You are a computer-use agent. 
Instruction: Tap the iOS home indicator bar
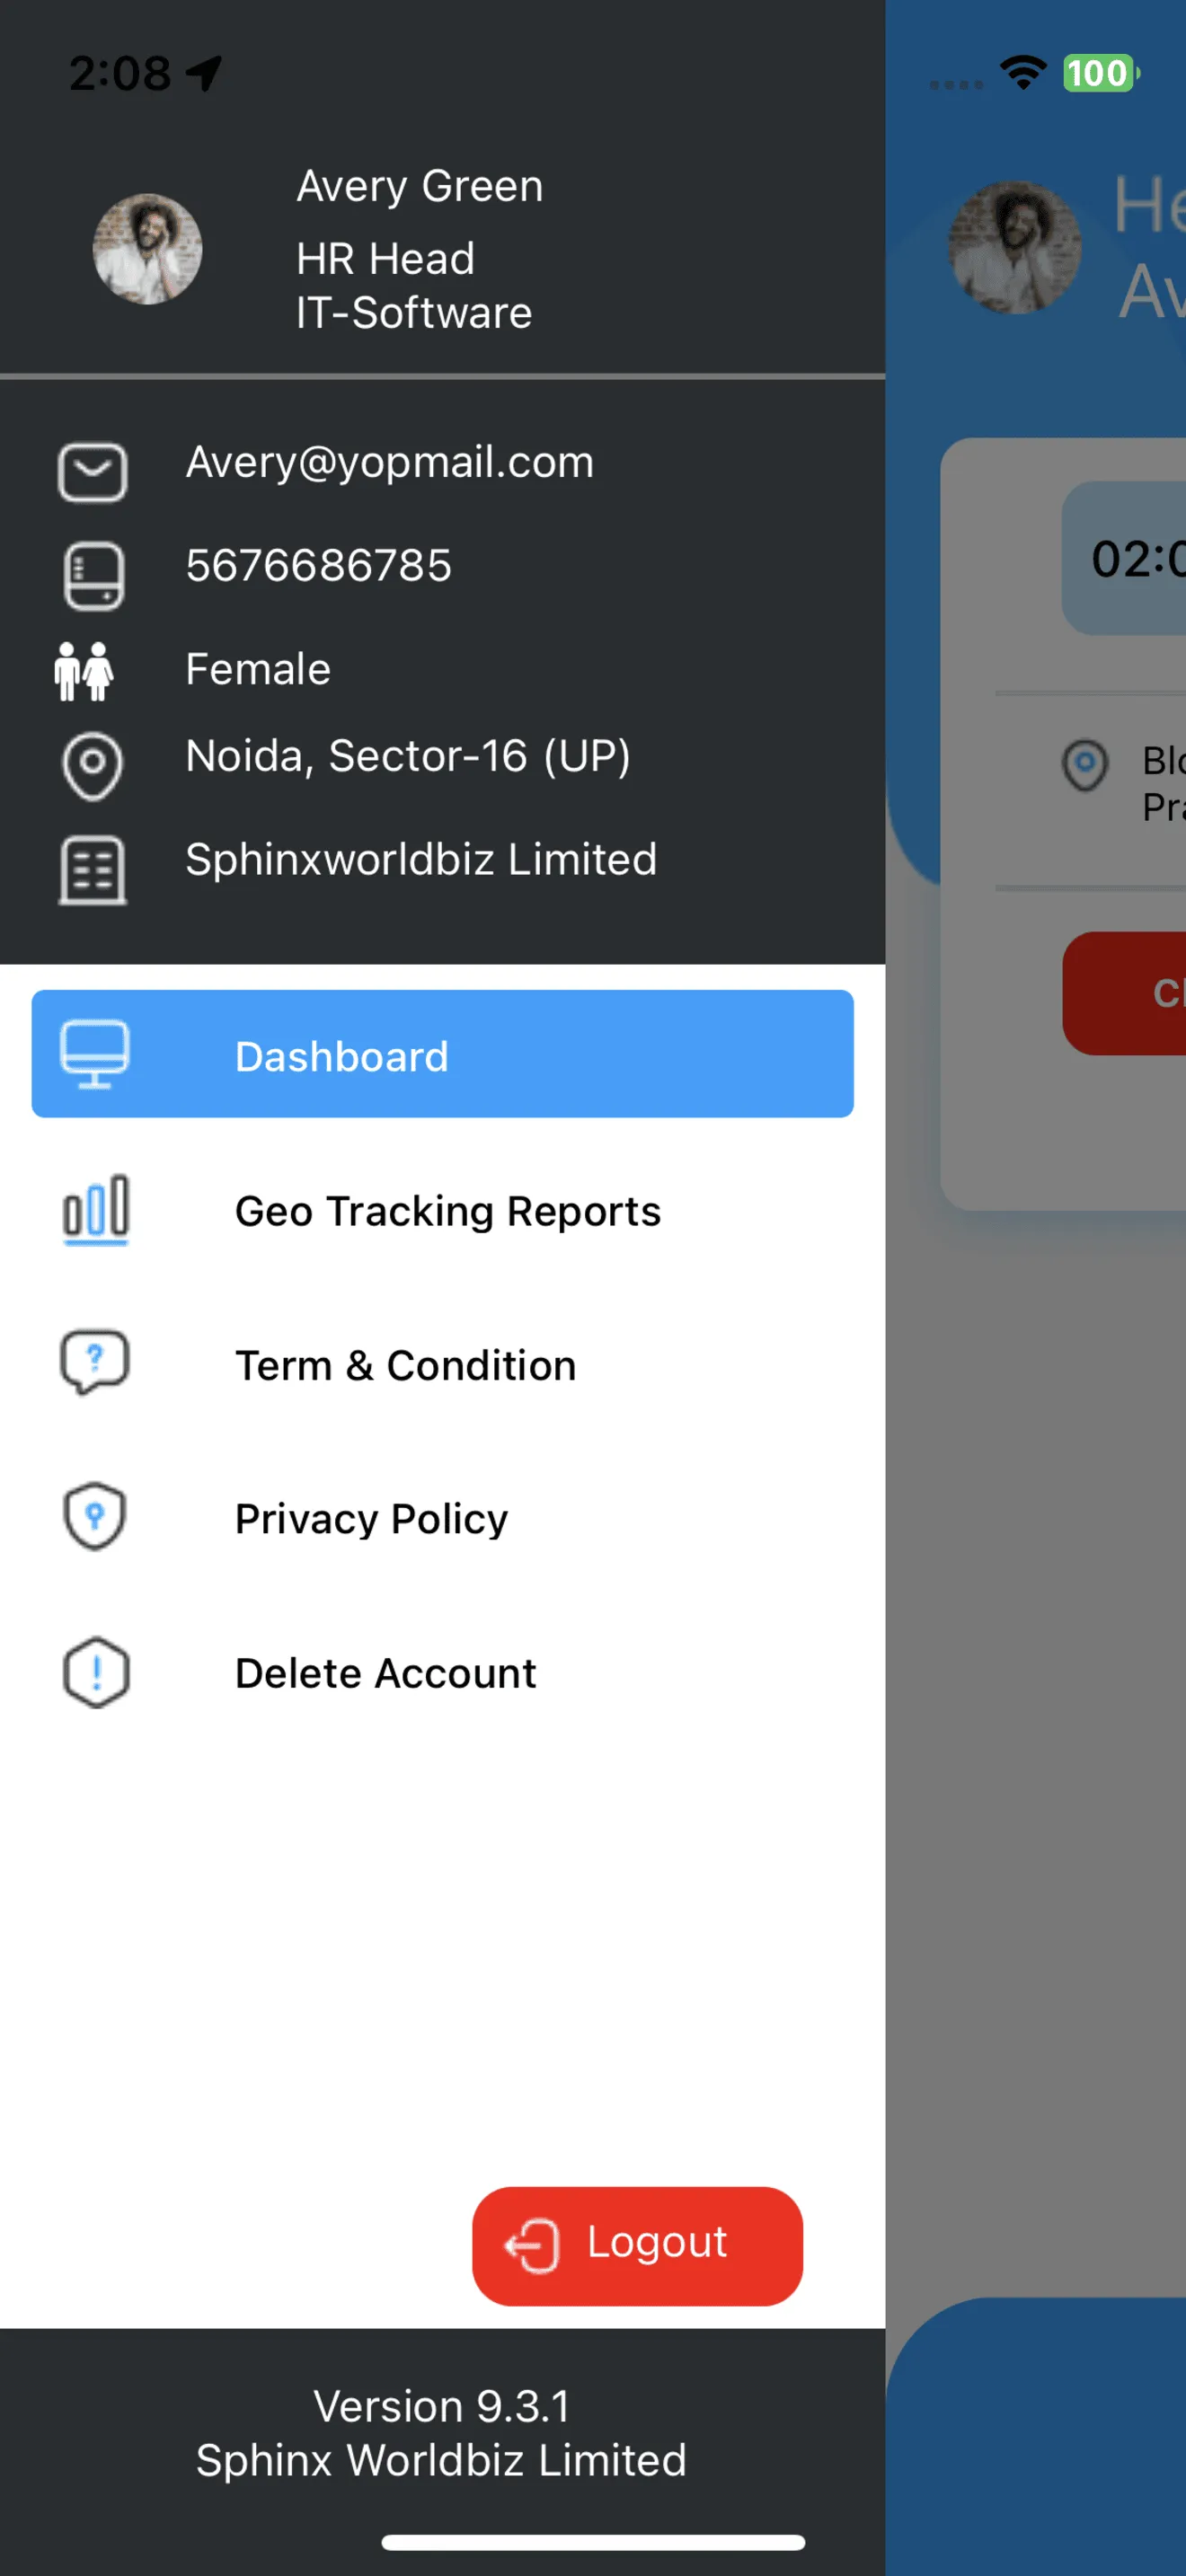(x=593, y=2542)
